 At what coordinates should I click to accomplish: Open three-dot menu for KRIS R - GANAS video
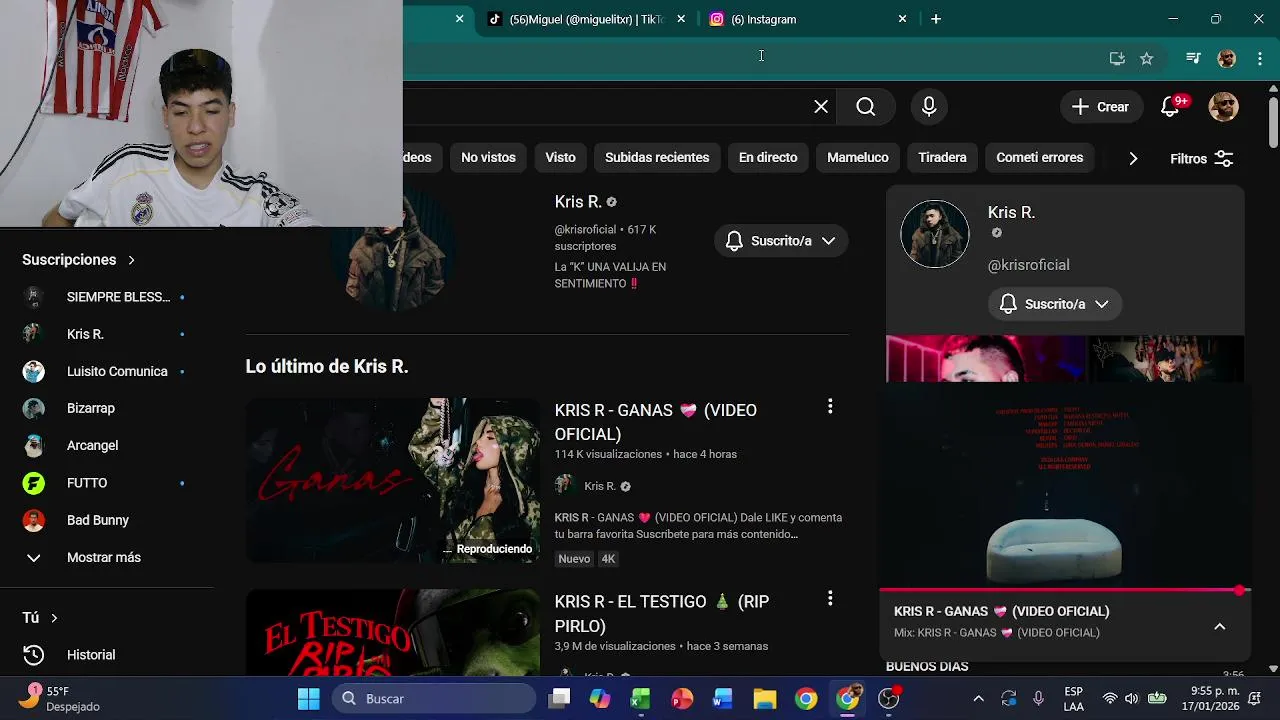829,406
